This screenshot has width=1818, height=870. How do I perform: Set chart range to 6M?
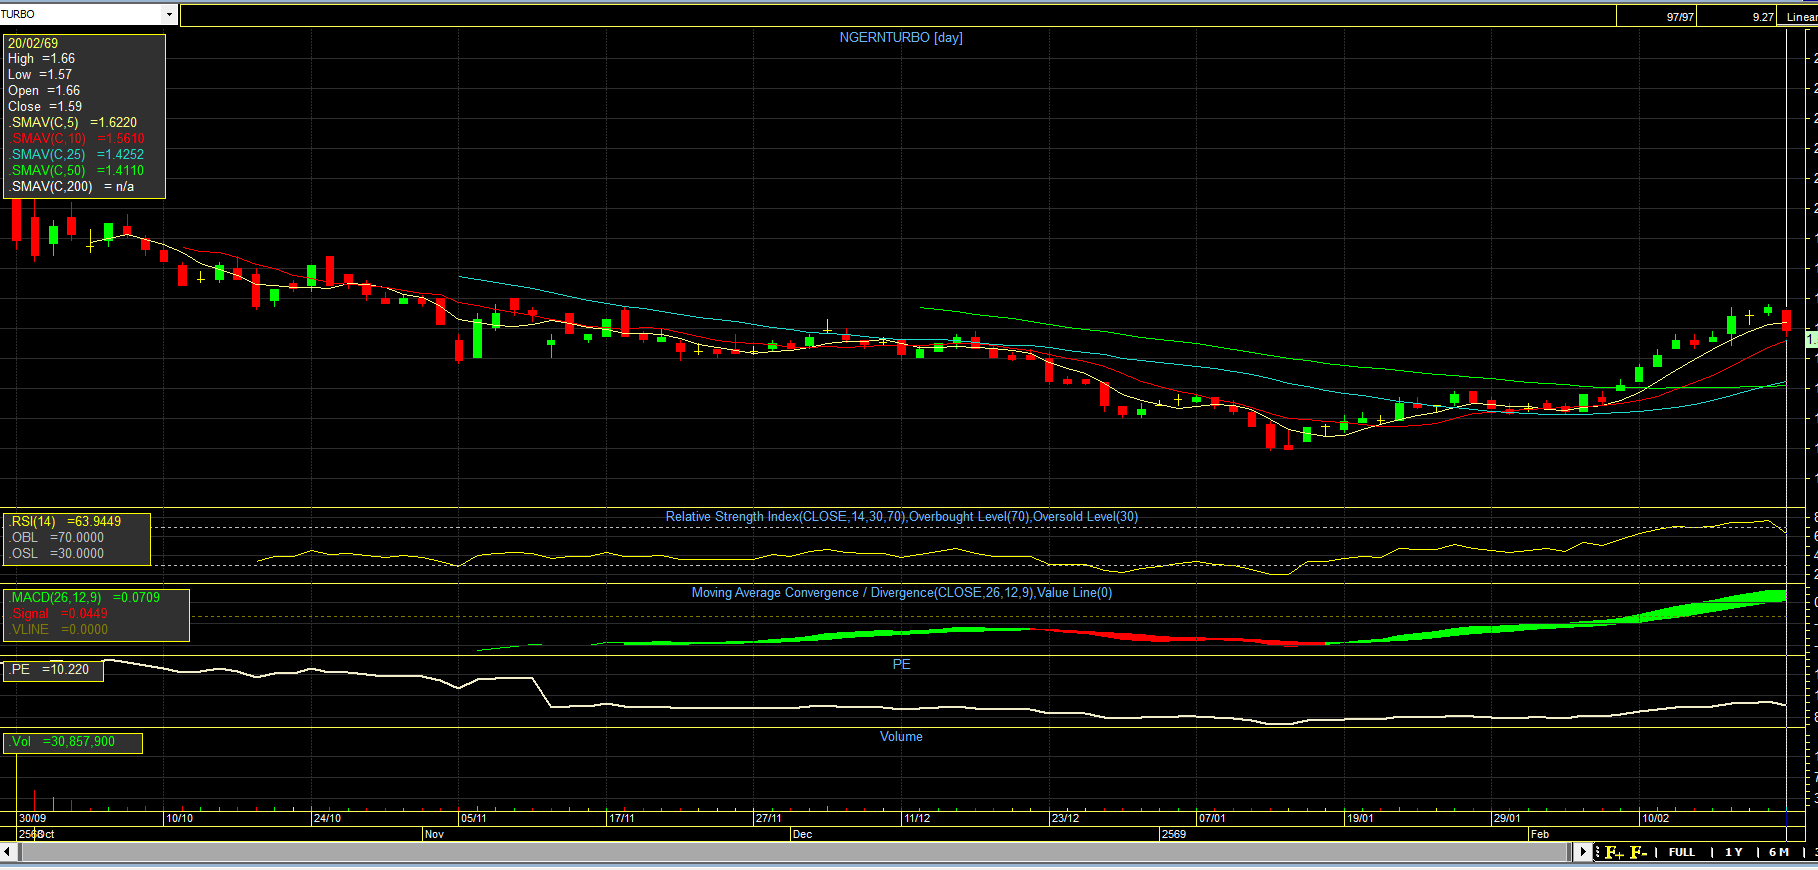click(1779, 853)
